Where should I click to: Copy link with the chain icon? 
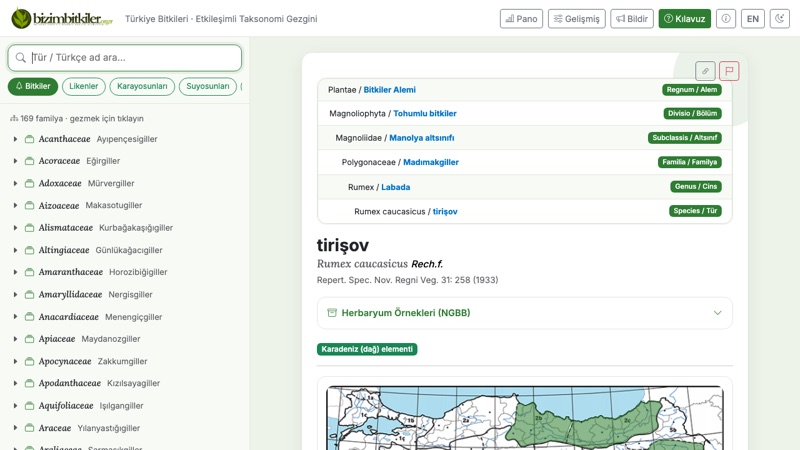coord(705,71)
